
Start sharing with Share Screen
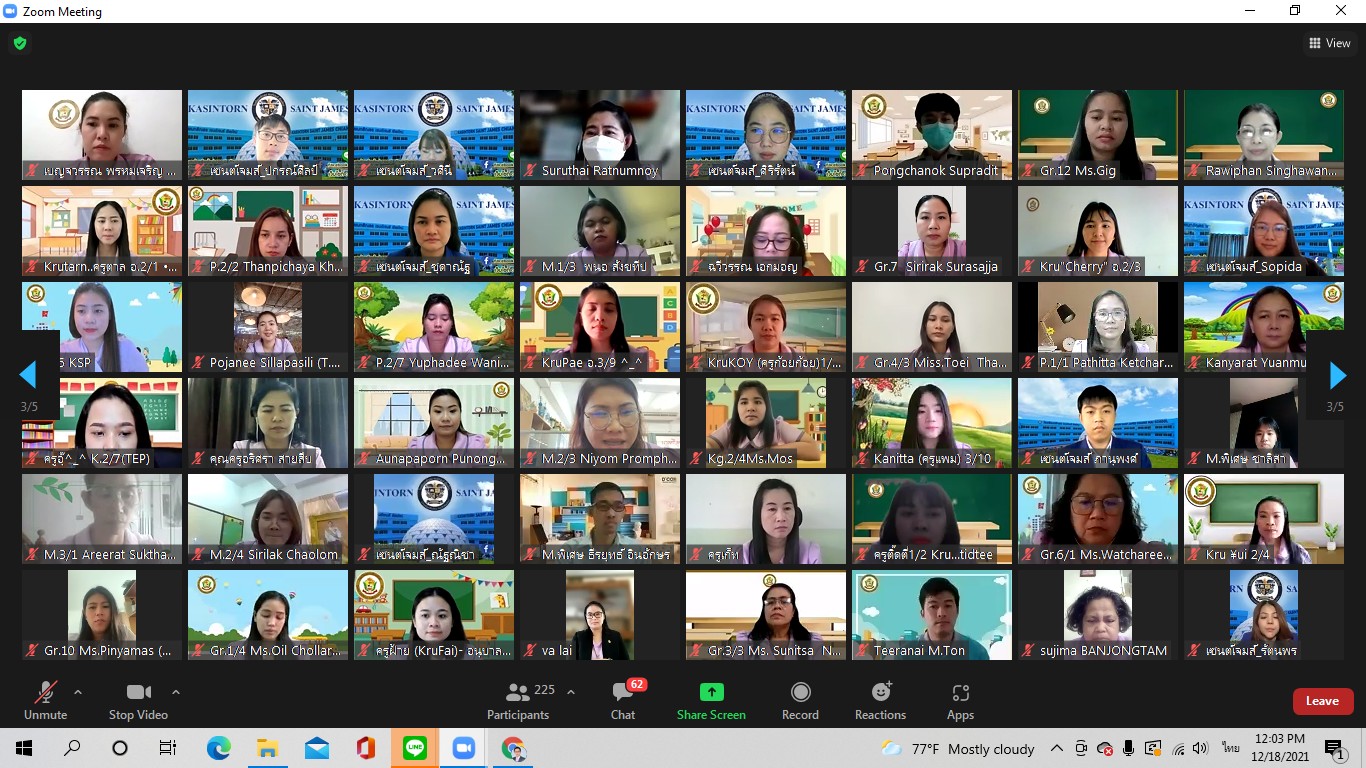click(711, 700)
